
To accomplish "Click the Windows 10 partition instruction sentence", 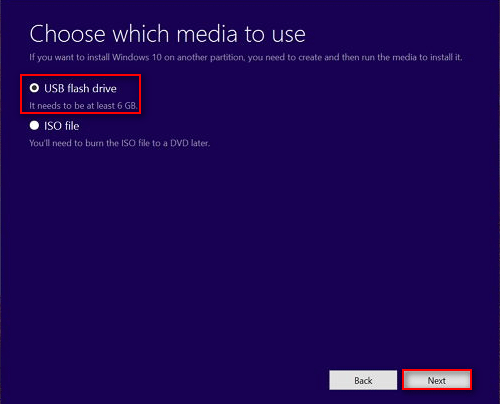I will tap(246, 57).
